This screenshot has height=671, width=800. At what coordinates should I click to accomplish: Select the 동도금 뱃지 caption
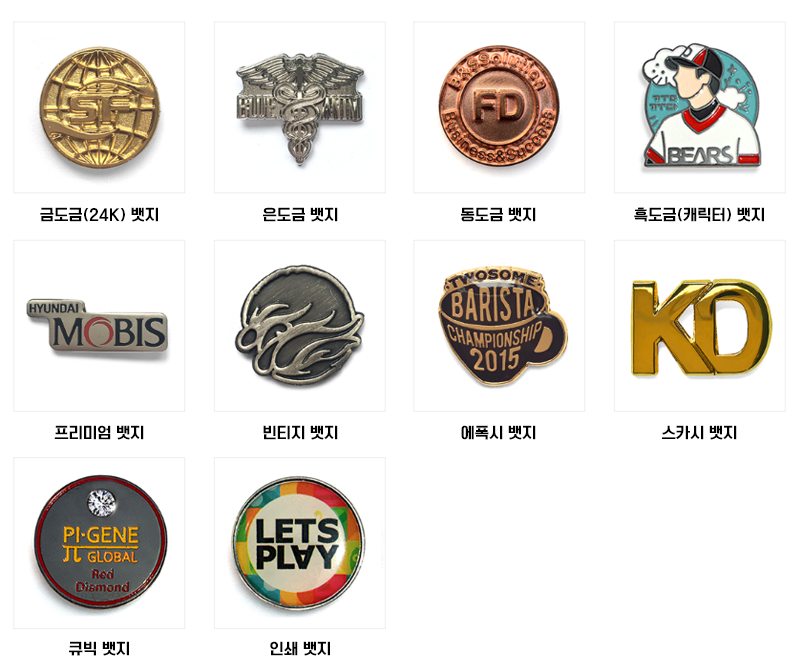point(498,214)
